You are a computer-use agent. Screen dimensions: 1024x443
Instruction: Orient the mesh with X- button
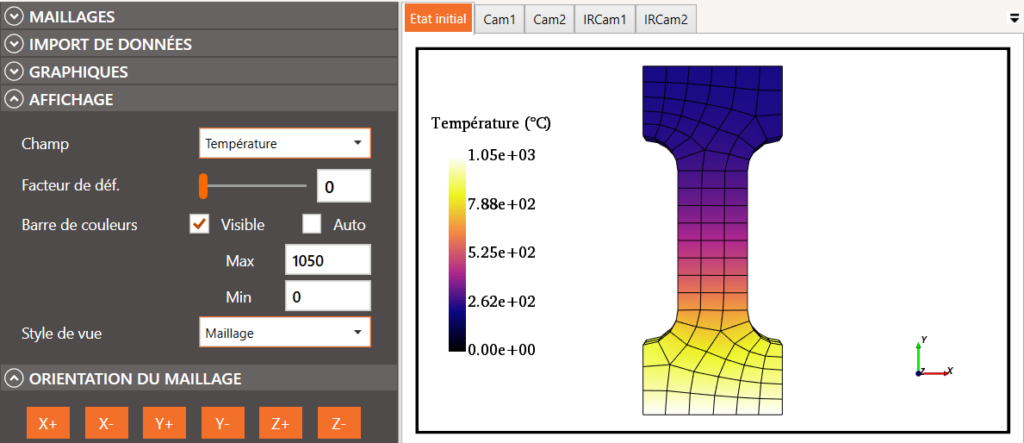pyautogui.click(x=106, y=423)
